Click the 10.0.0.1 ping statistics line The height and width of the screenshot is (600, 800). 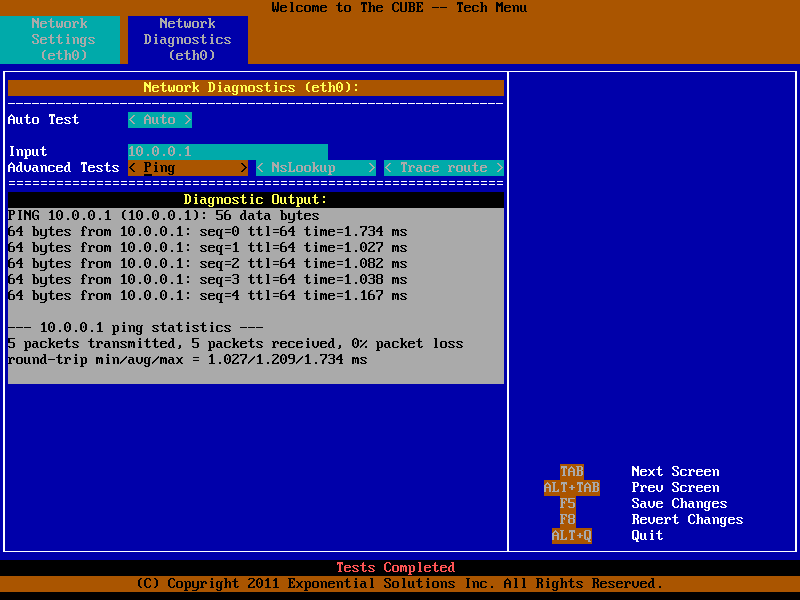click(136, 328)
